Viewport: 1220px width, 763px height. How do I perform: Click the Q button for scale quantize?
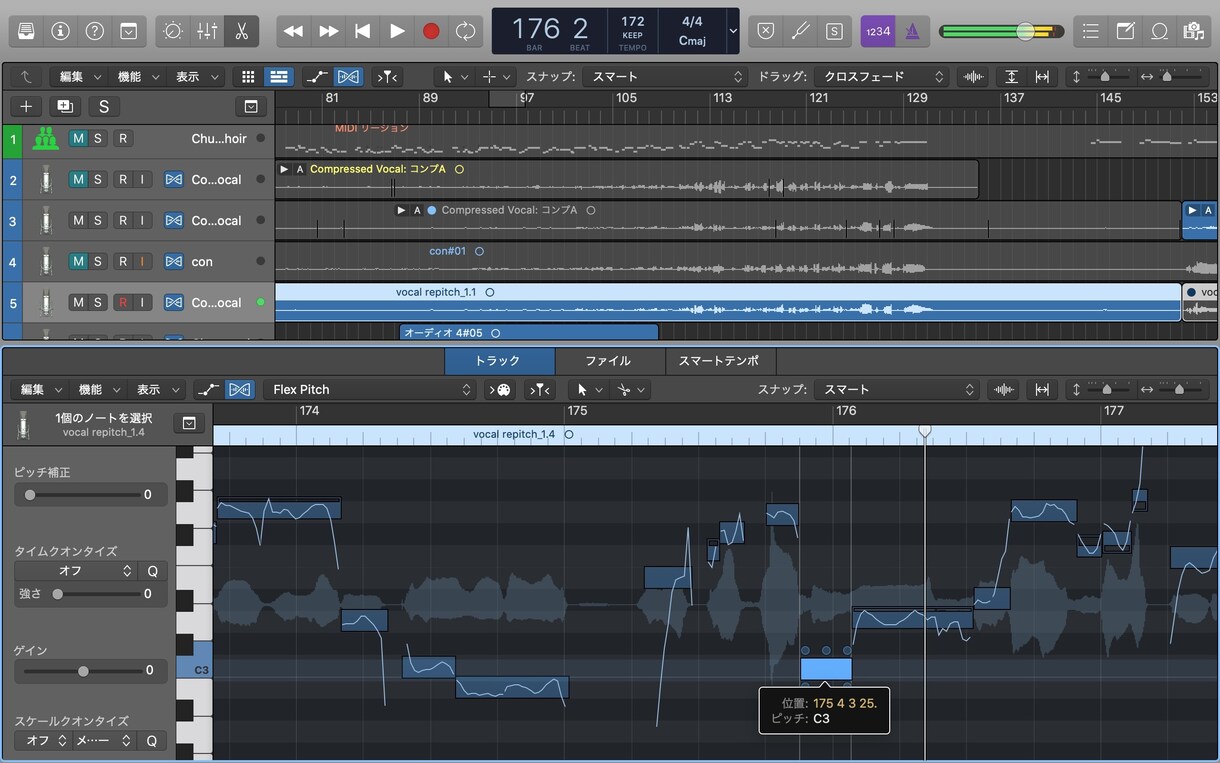153,741
